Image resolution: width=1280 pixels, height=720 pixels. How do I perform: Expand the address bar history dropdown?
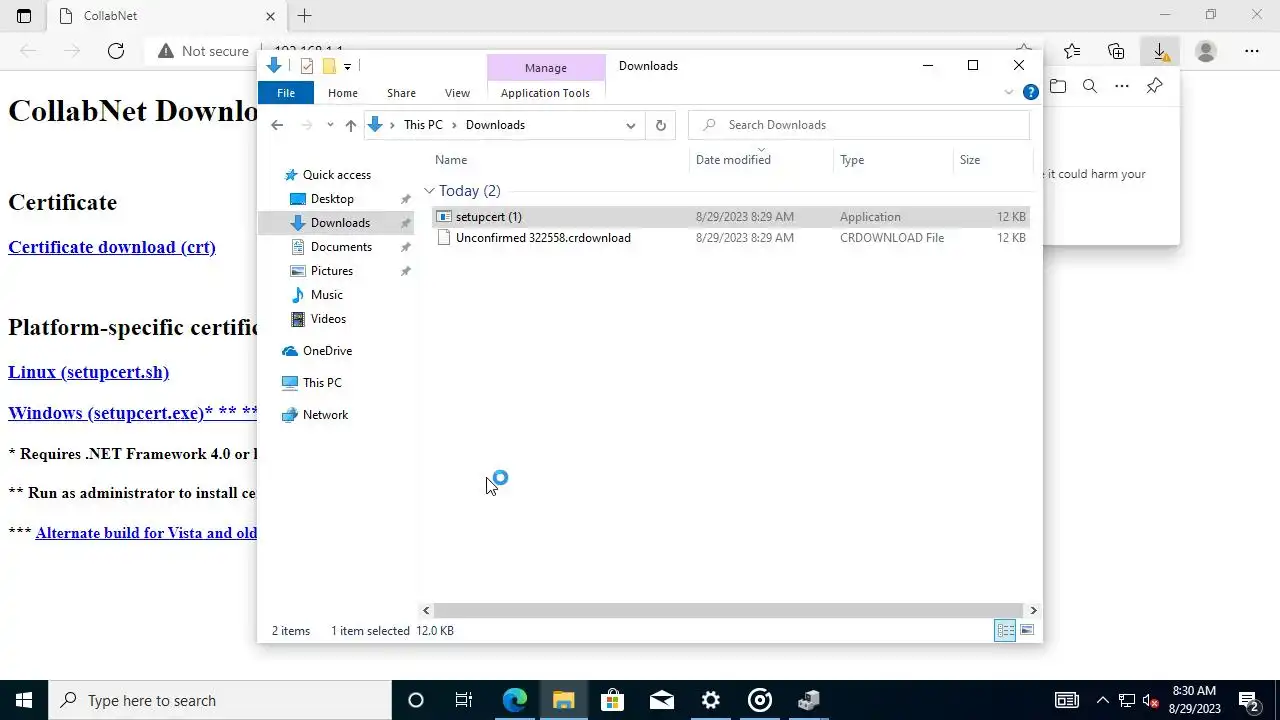[631, 125]
